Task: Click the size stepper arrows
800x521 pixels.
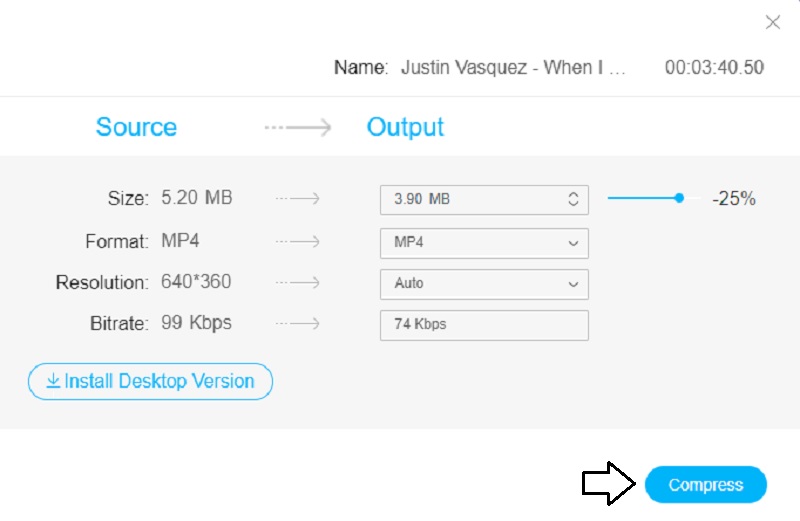Action: (x=573, y=199)
